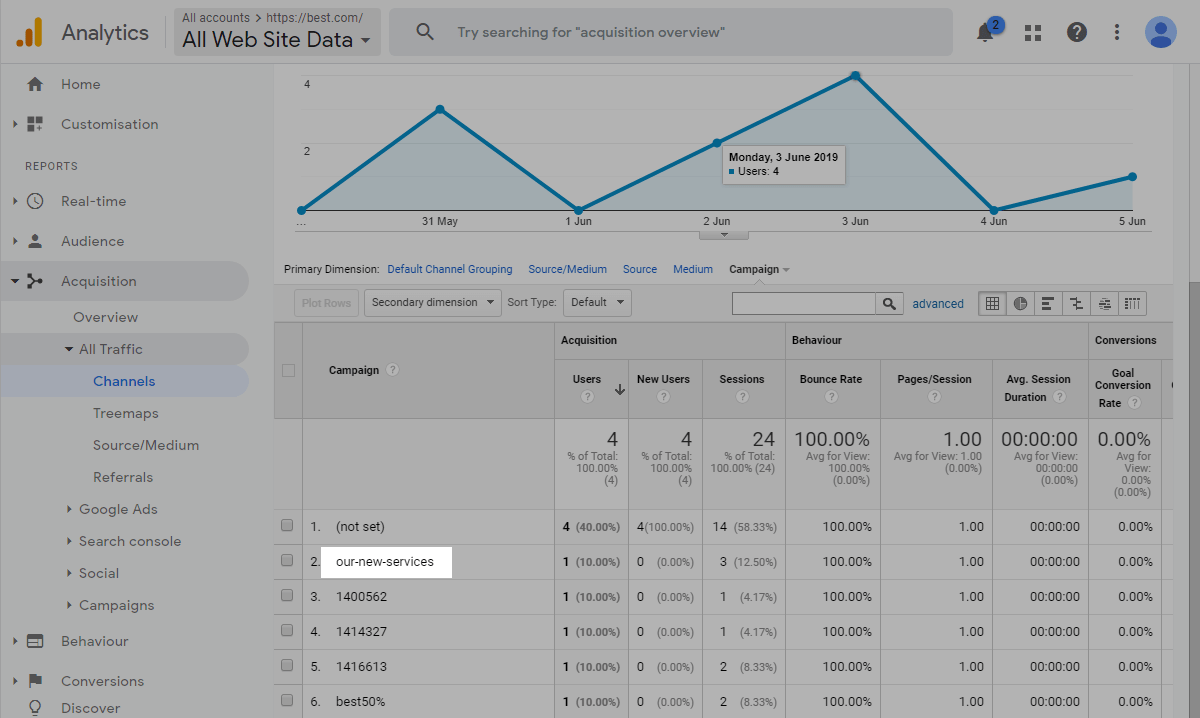
Task: Click help icon under Users column
Action: [x=587, y=397]
